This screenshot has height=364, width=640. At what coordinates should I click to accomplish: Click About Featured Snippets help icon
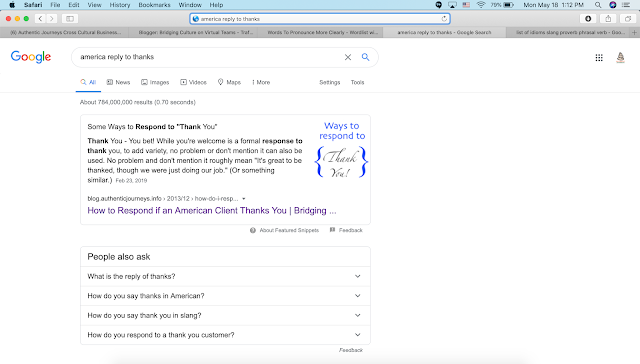click(253, 231)
